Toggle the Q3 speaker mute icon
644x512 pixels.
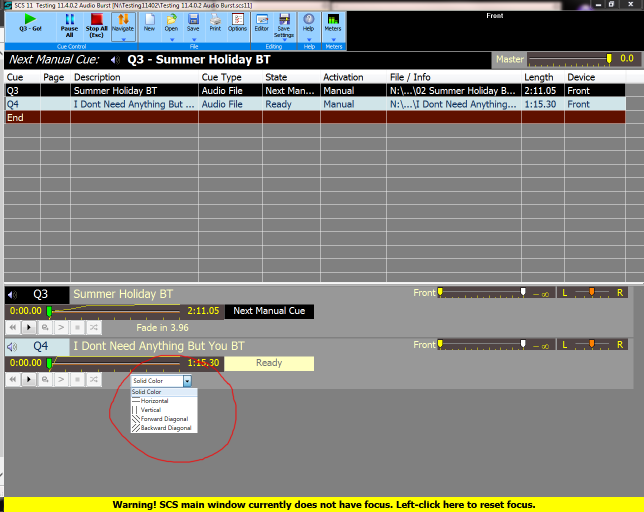(13, 295)
